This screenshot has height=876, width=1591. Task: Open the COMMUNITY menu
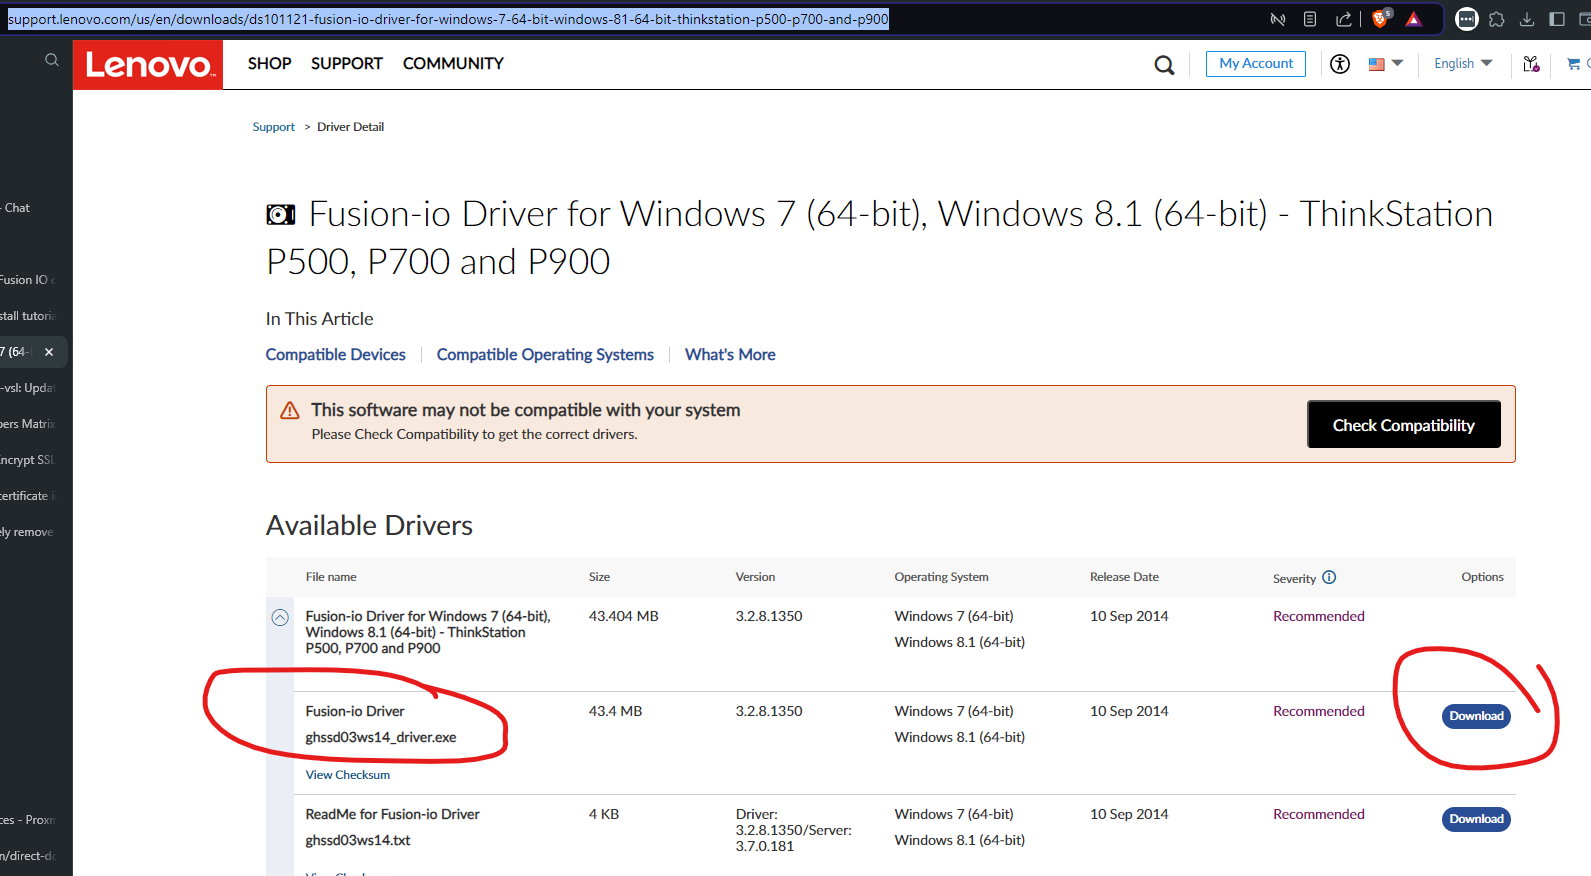tap(453, 64)
